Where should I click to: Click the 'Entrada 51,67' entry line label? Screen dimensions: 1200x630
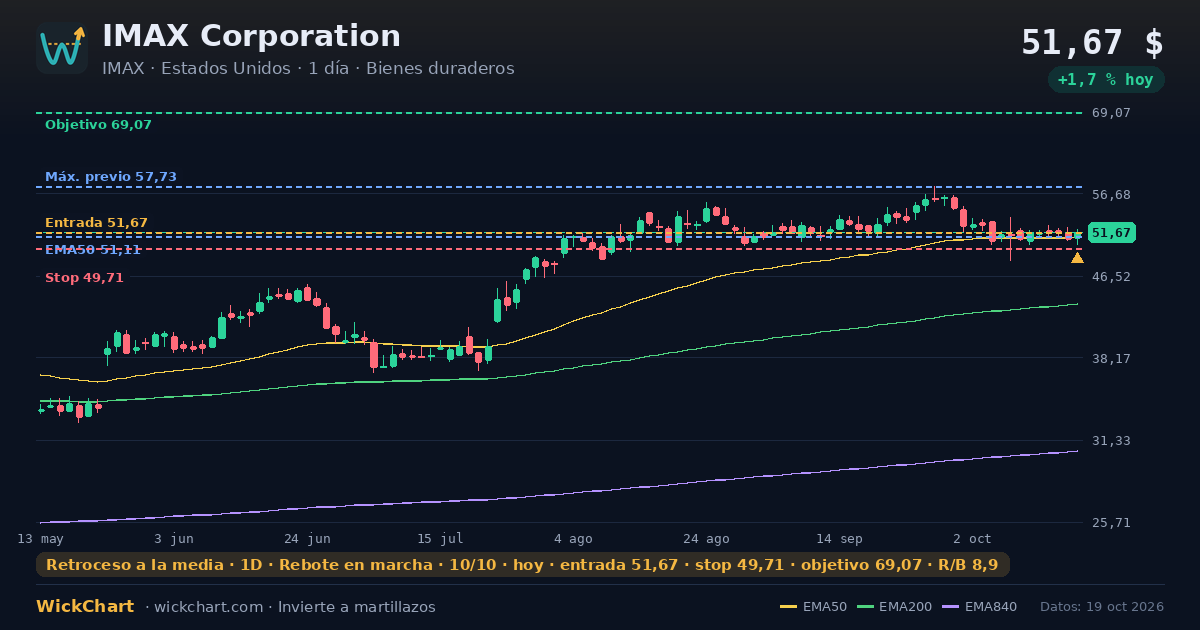coord(96,223)
